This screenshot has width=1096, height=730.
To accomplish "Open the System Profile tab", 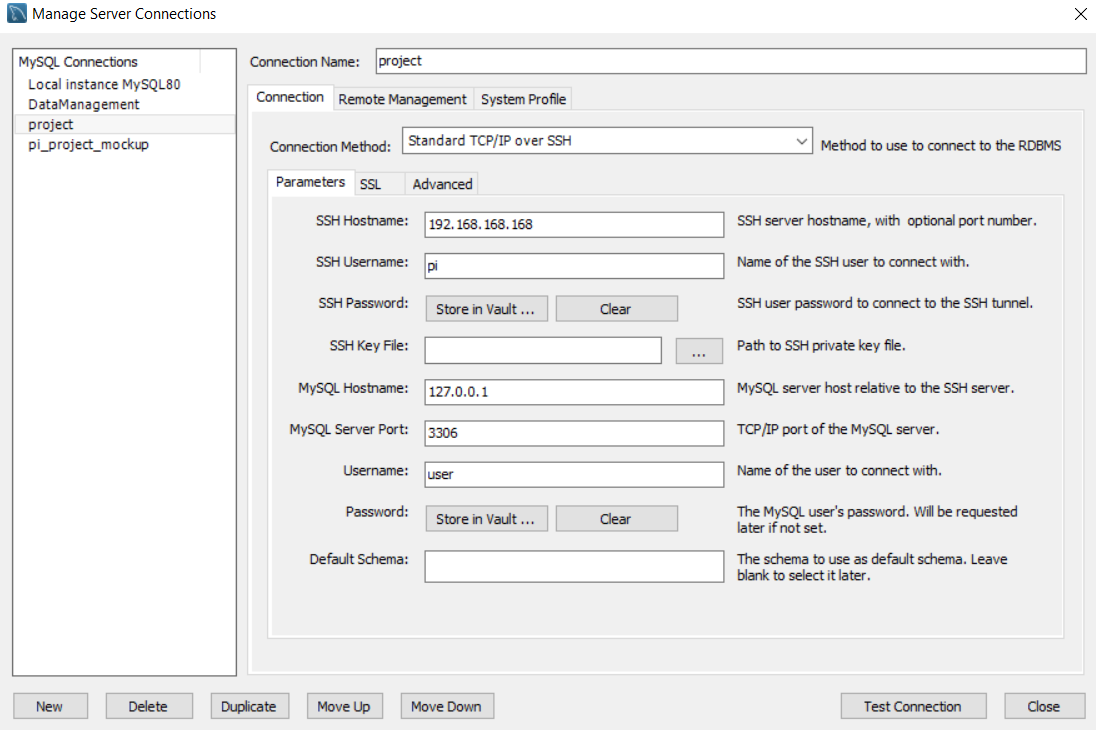I will [523, 99].
